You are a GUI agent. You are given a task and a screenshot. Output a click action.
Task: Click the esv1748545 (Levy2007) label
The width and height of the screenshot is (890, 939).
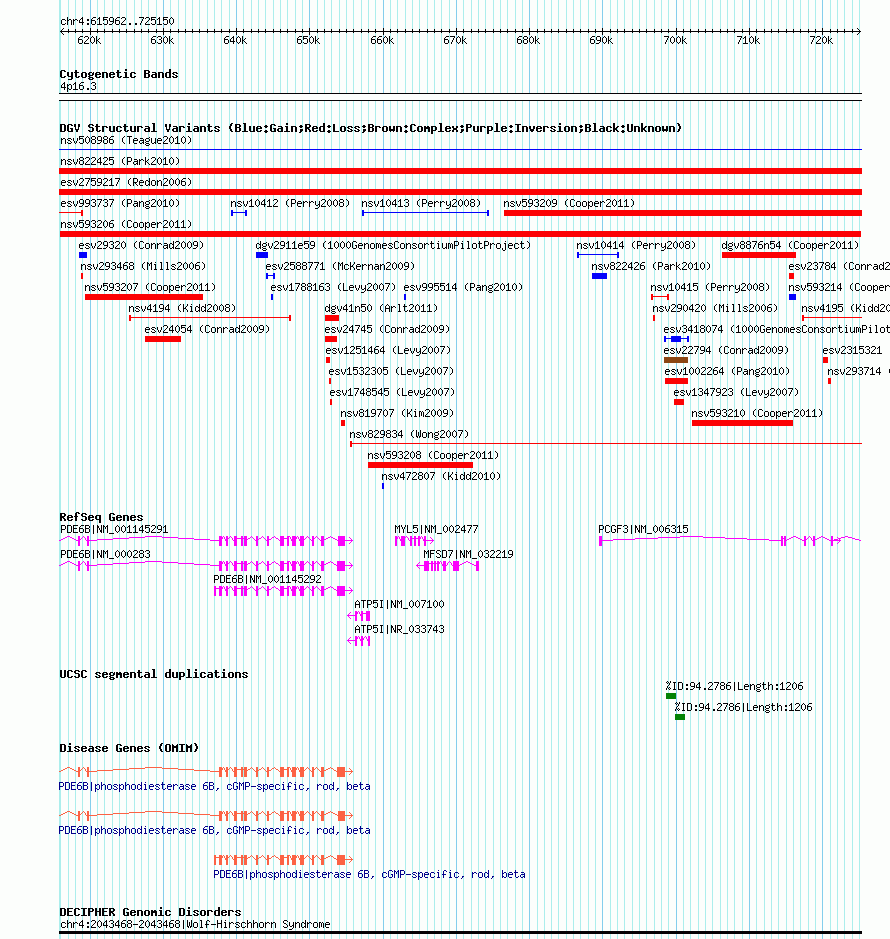click(x=392, y=392)
